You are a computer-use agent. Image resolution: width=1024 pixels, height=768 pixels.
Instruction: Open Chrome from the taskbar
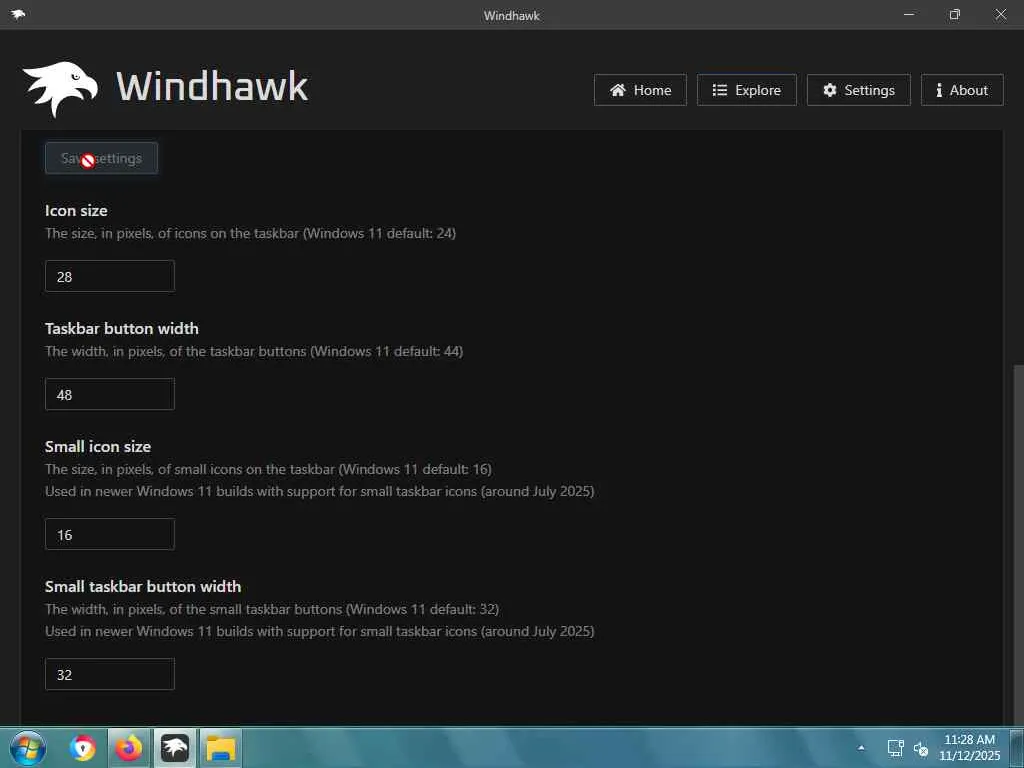pos(82,748)
